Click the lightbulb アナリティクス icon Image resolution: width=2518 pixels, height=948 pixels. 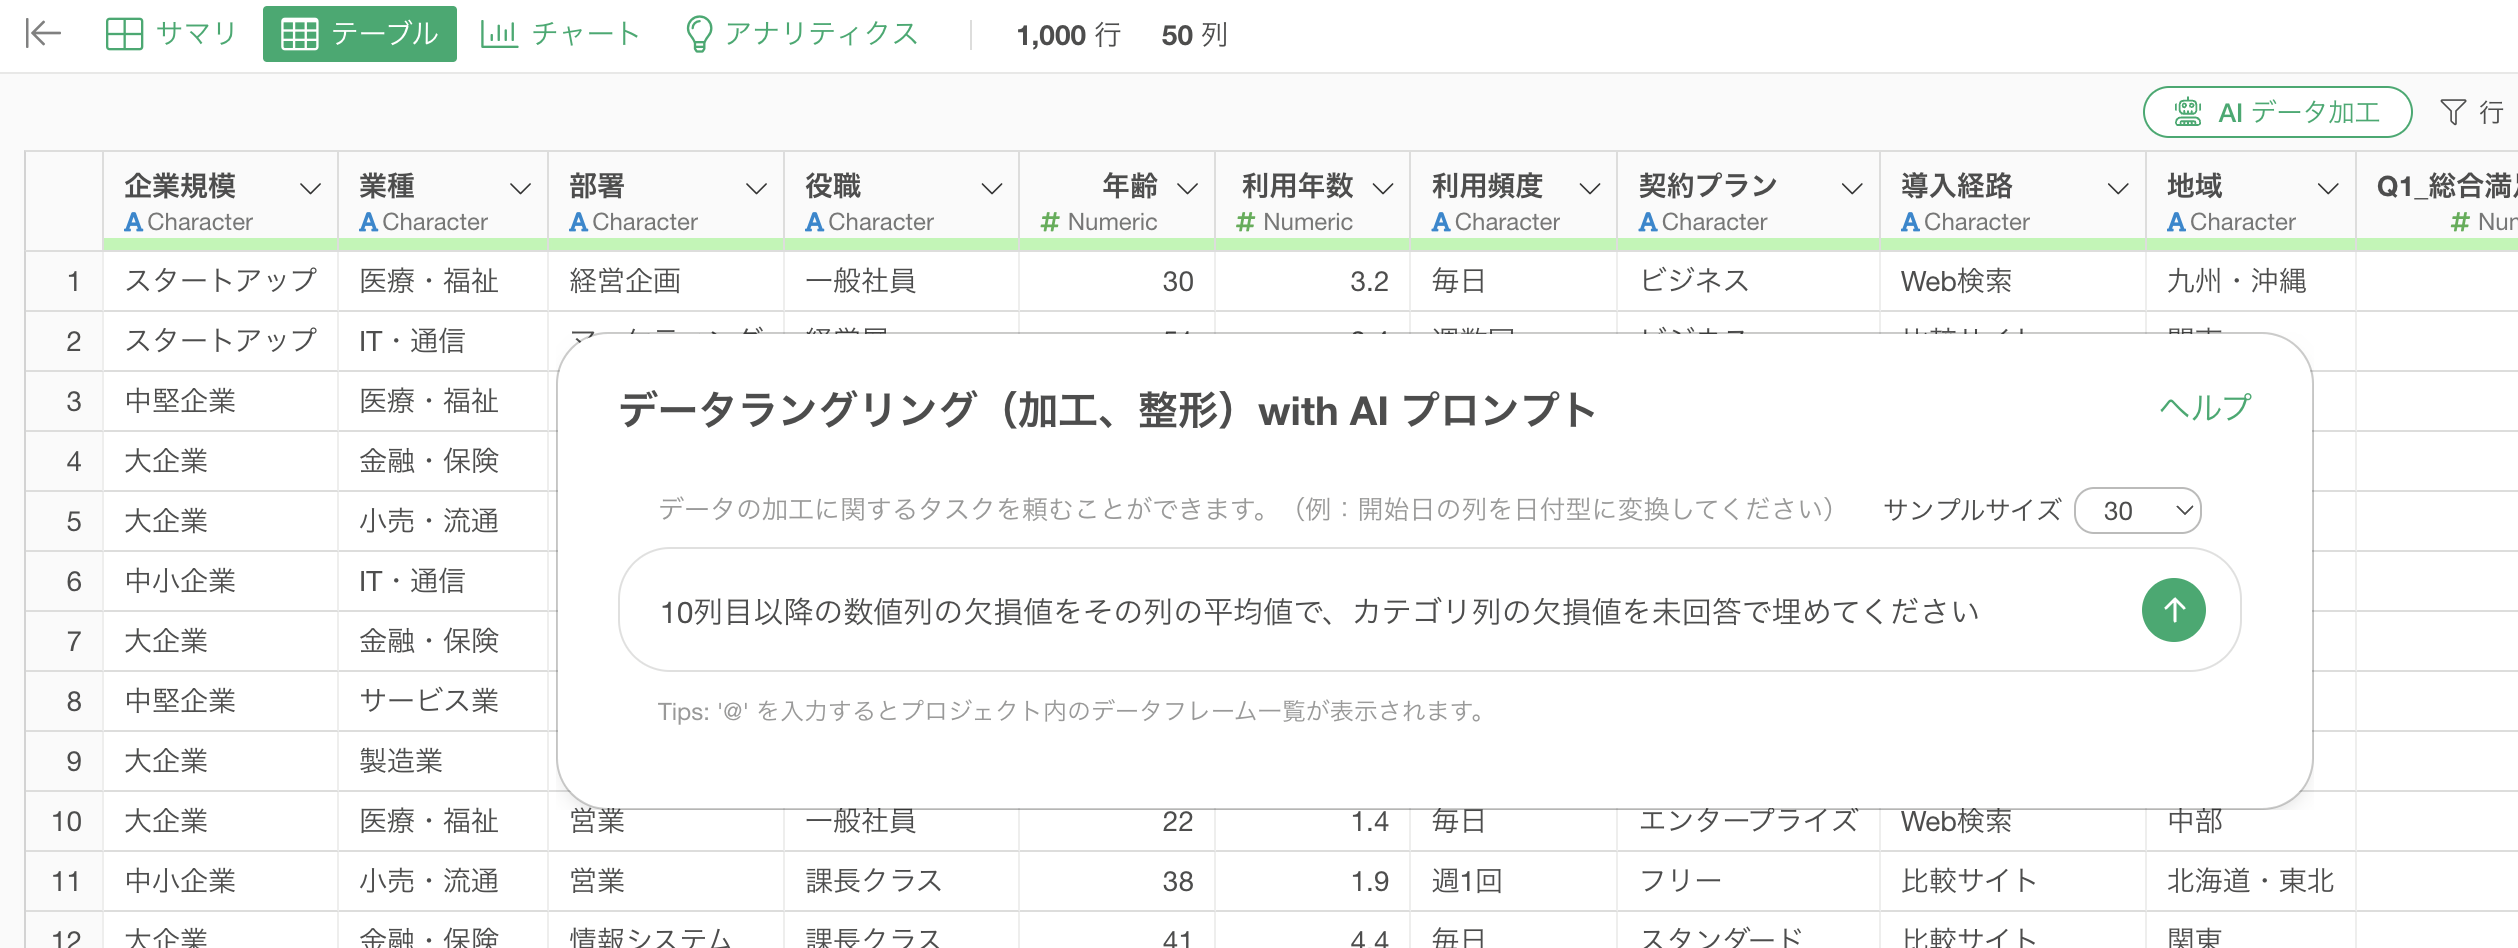698,34
